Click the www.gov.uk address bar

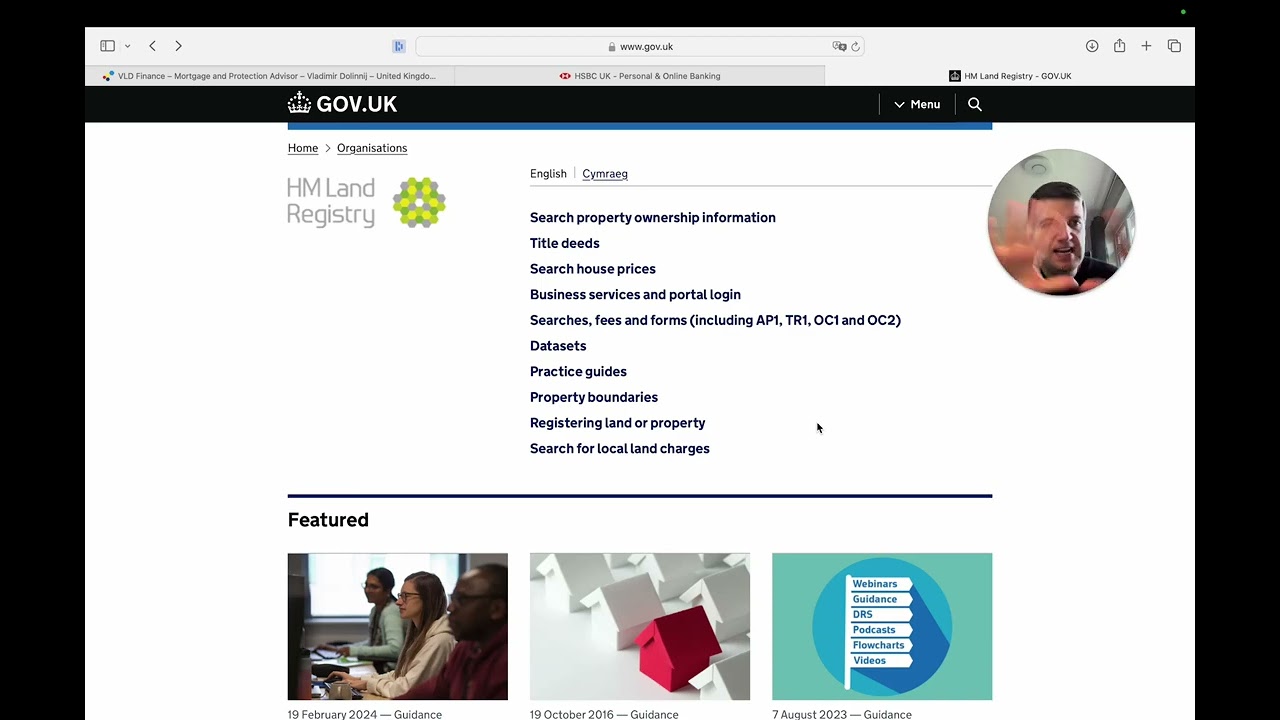[640, 46]
